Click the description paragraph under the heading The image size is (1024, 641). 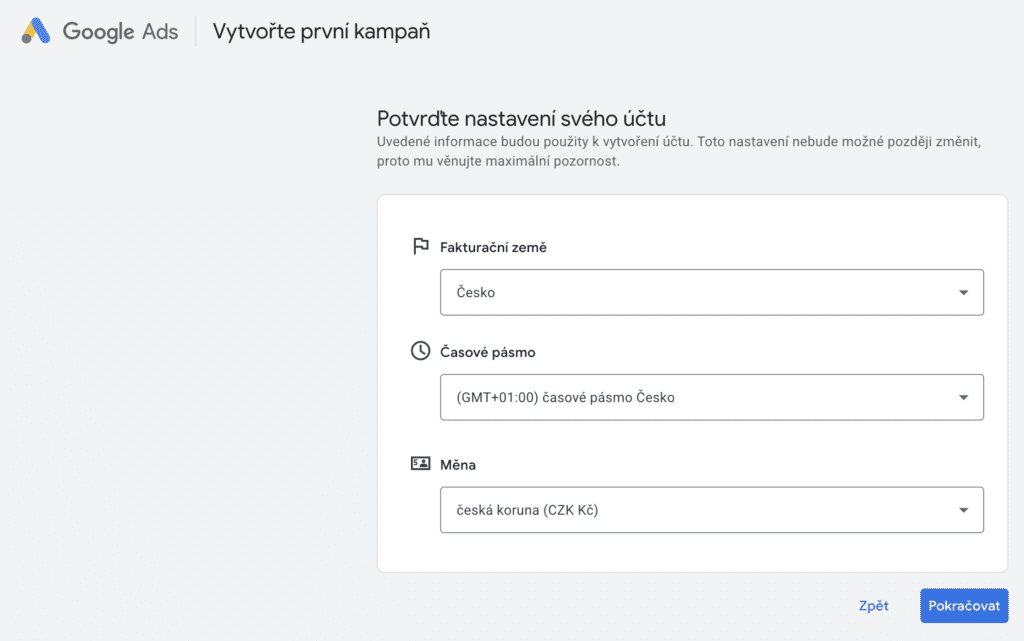point(678,151)
